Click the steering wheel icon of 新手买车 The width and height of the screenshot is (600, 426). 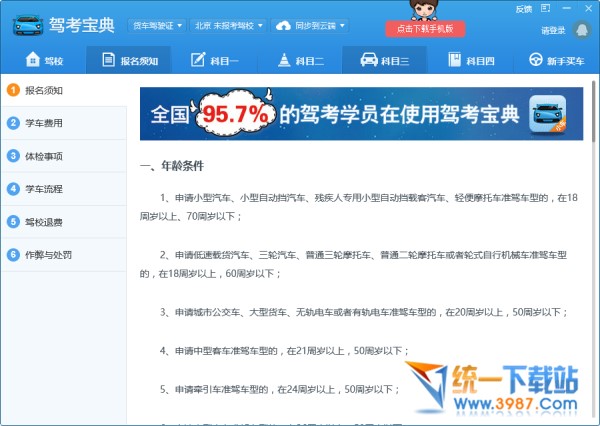(x=536, y=59)
